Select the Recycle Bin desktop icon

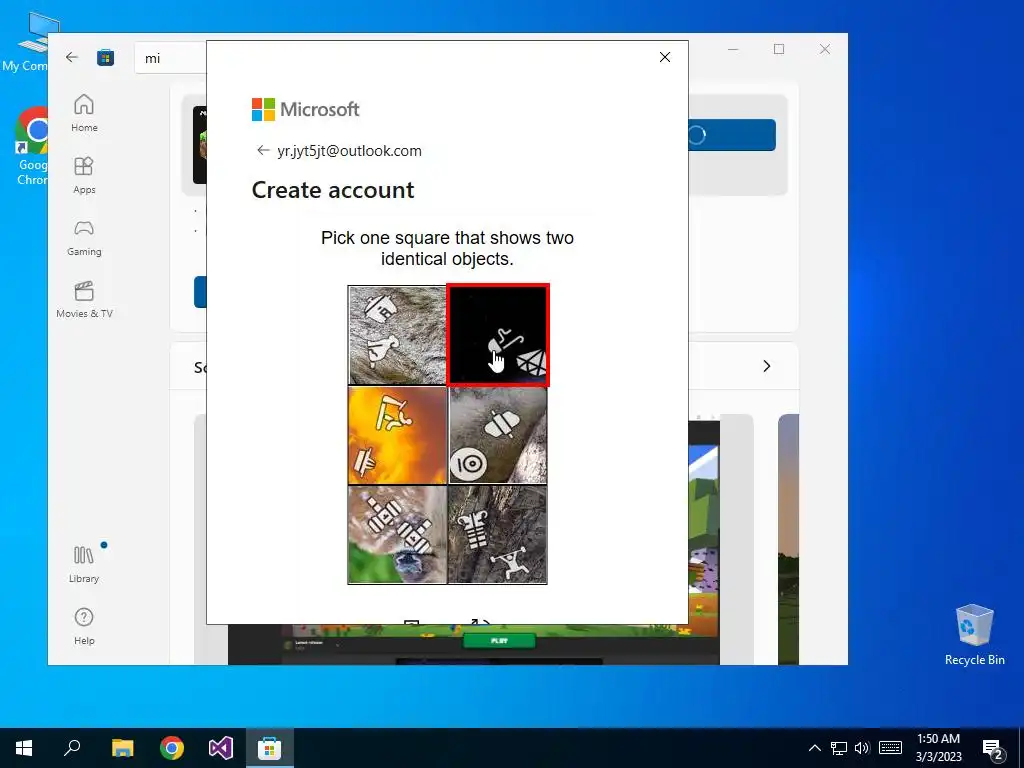974,634
